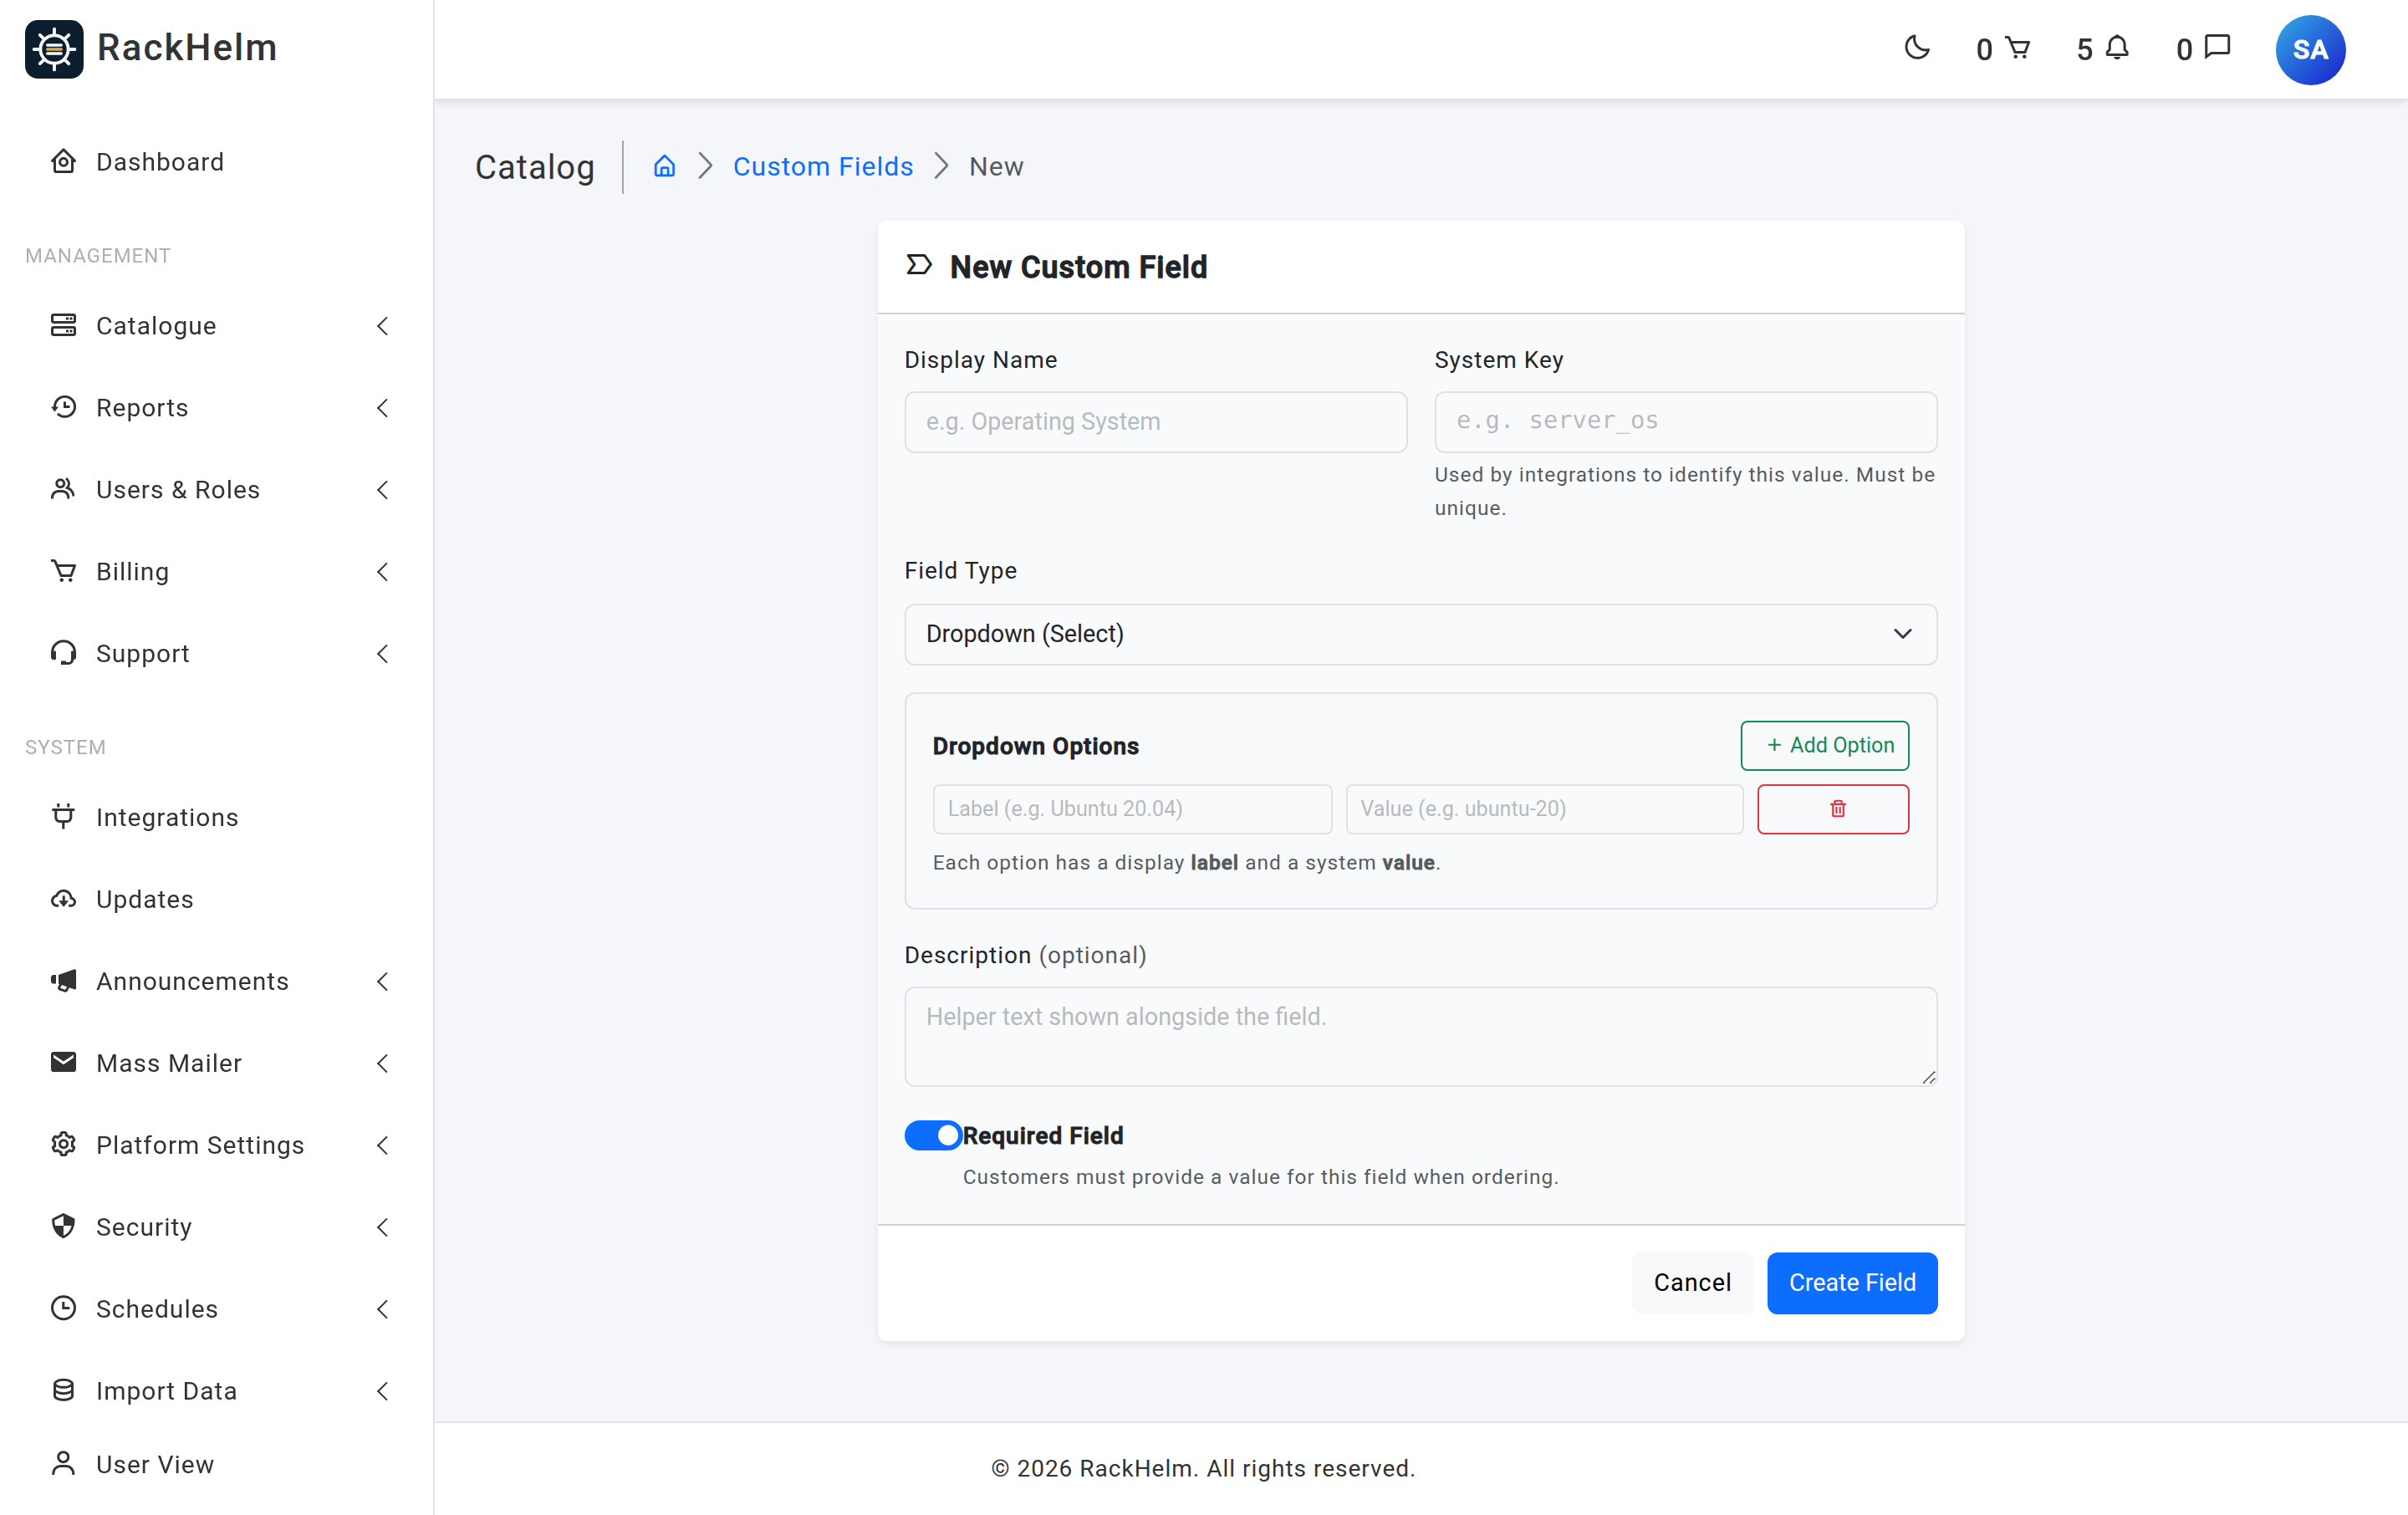Open User View in sidebar
Screen dimensions: 2408x1515
pyautogui.click(x=154, y=1464)
